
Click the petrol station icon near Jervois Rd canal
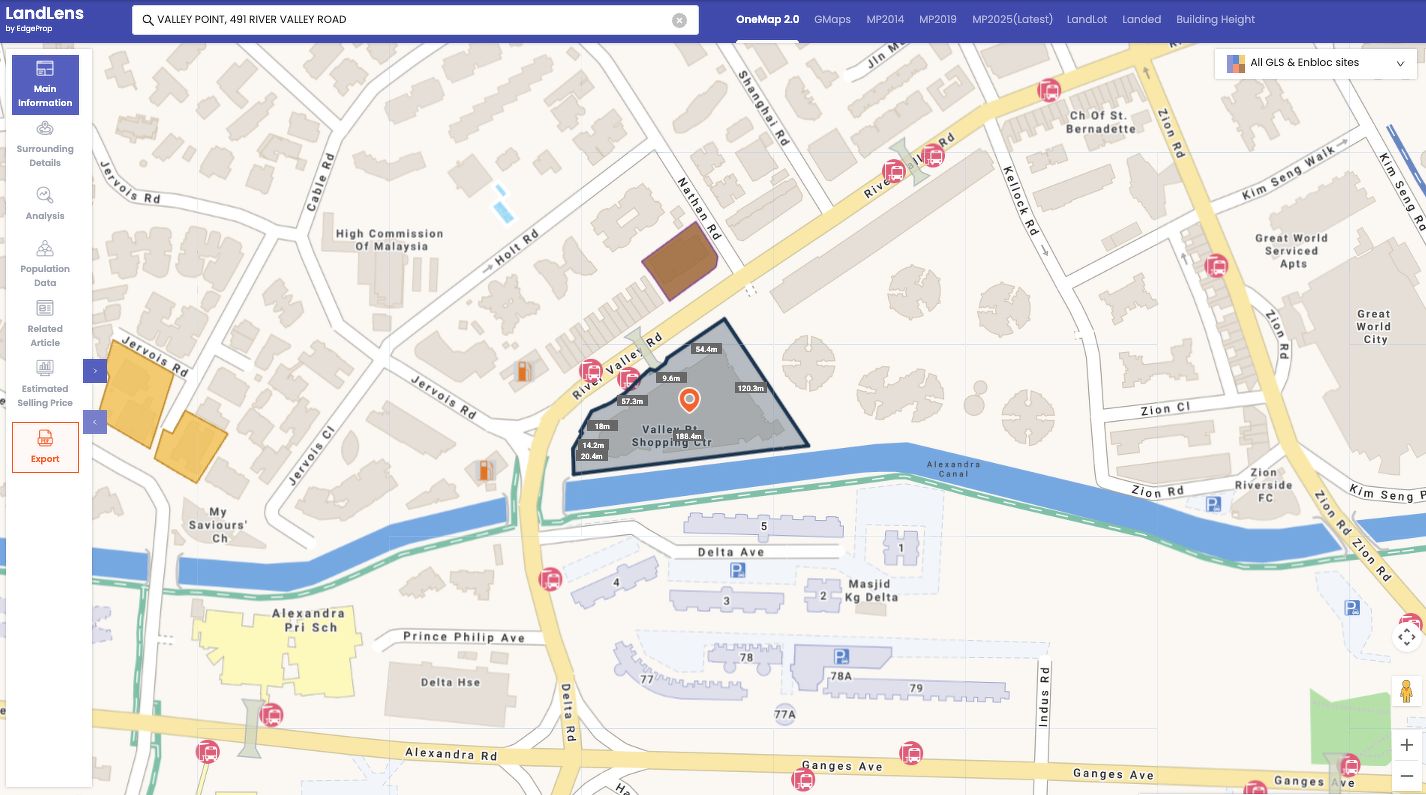(485, 469)
